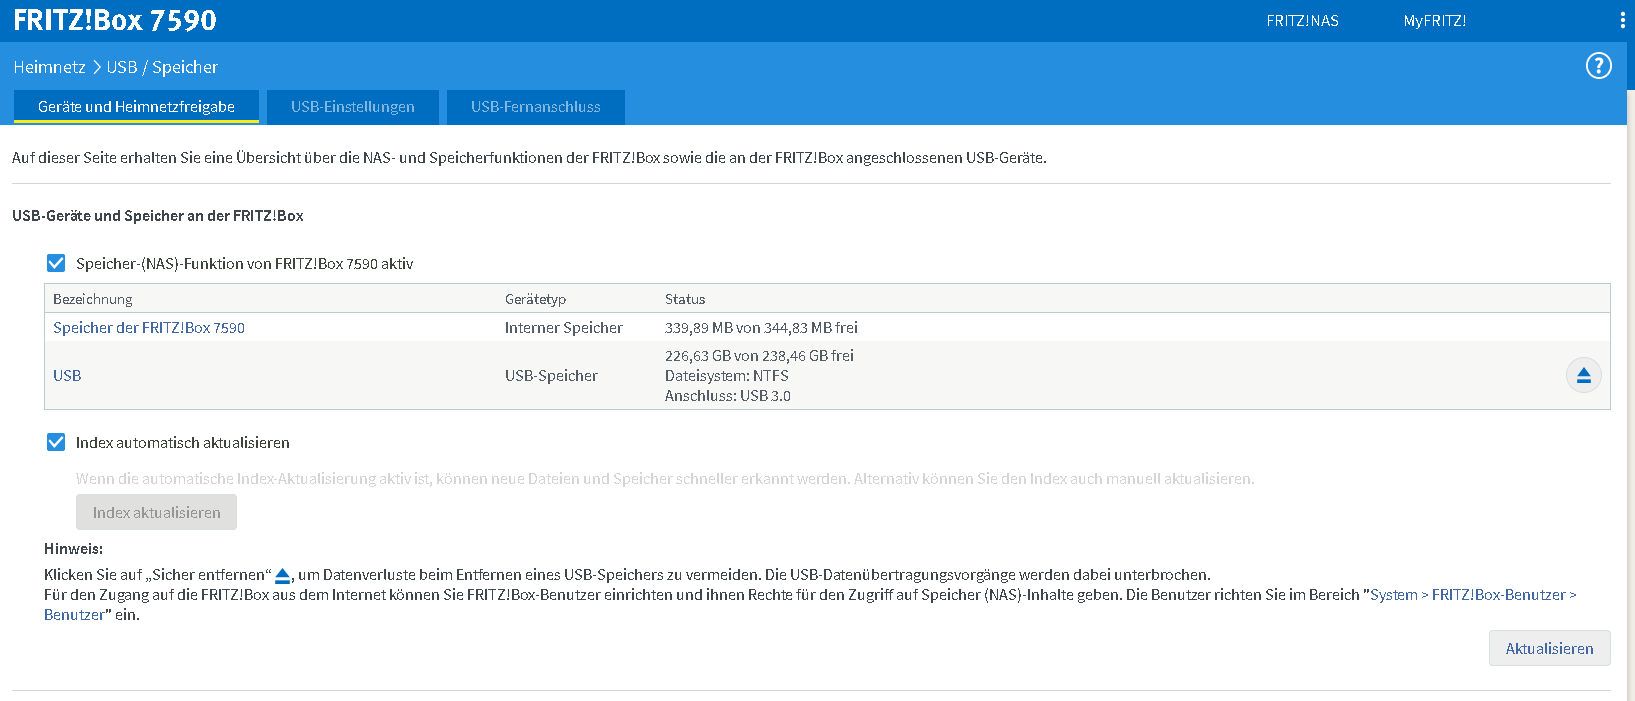Switch to USB-Fernanschluss tab
The width and height of the screenshot is (1635, 701).
coord(535,107)
